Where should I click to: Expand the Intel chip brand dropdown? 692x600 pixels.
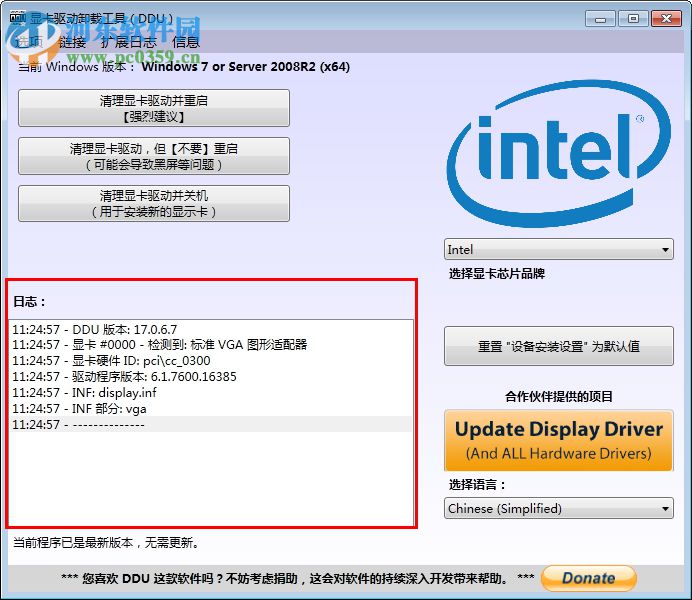click(559, 249)
